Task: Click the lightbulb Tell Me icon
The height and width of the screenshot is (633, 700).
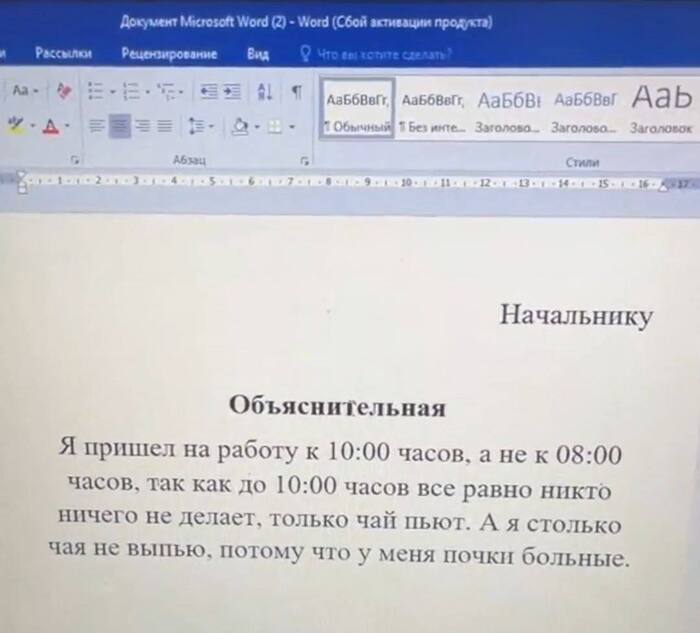Action: [x=305, y=54]
